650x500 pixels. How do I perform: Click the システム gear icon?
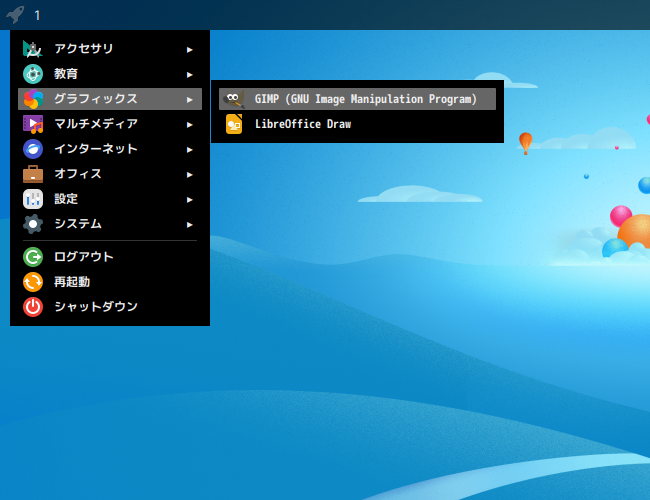tap(33, 224)
